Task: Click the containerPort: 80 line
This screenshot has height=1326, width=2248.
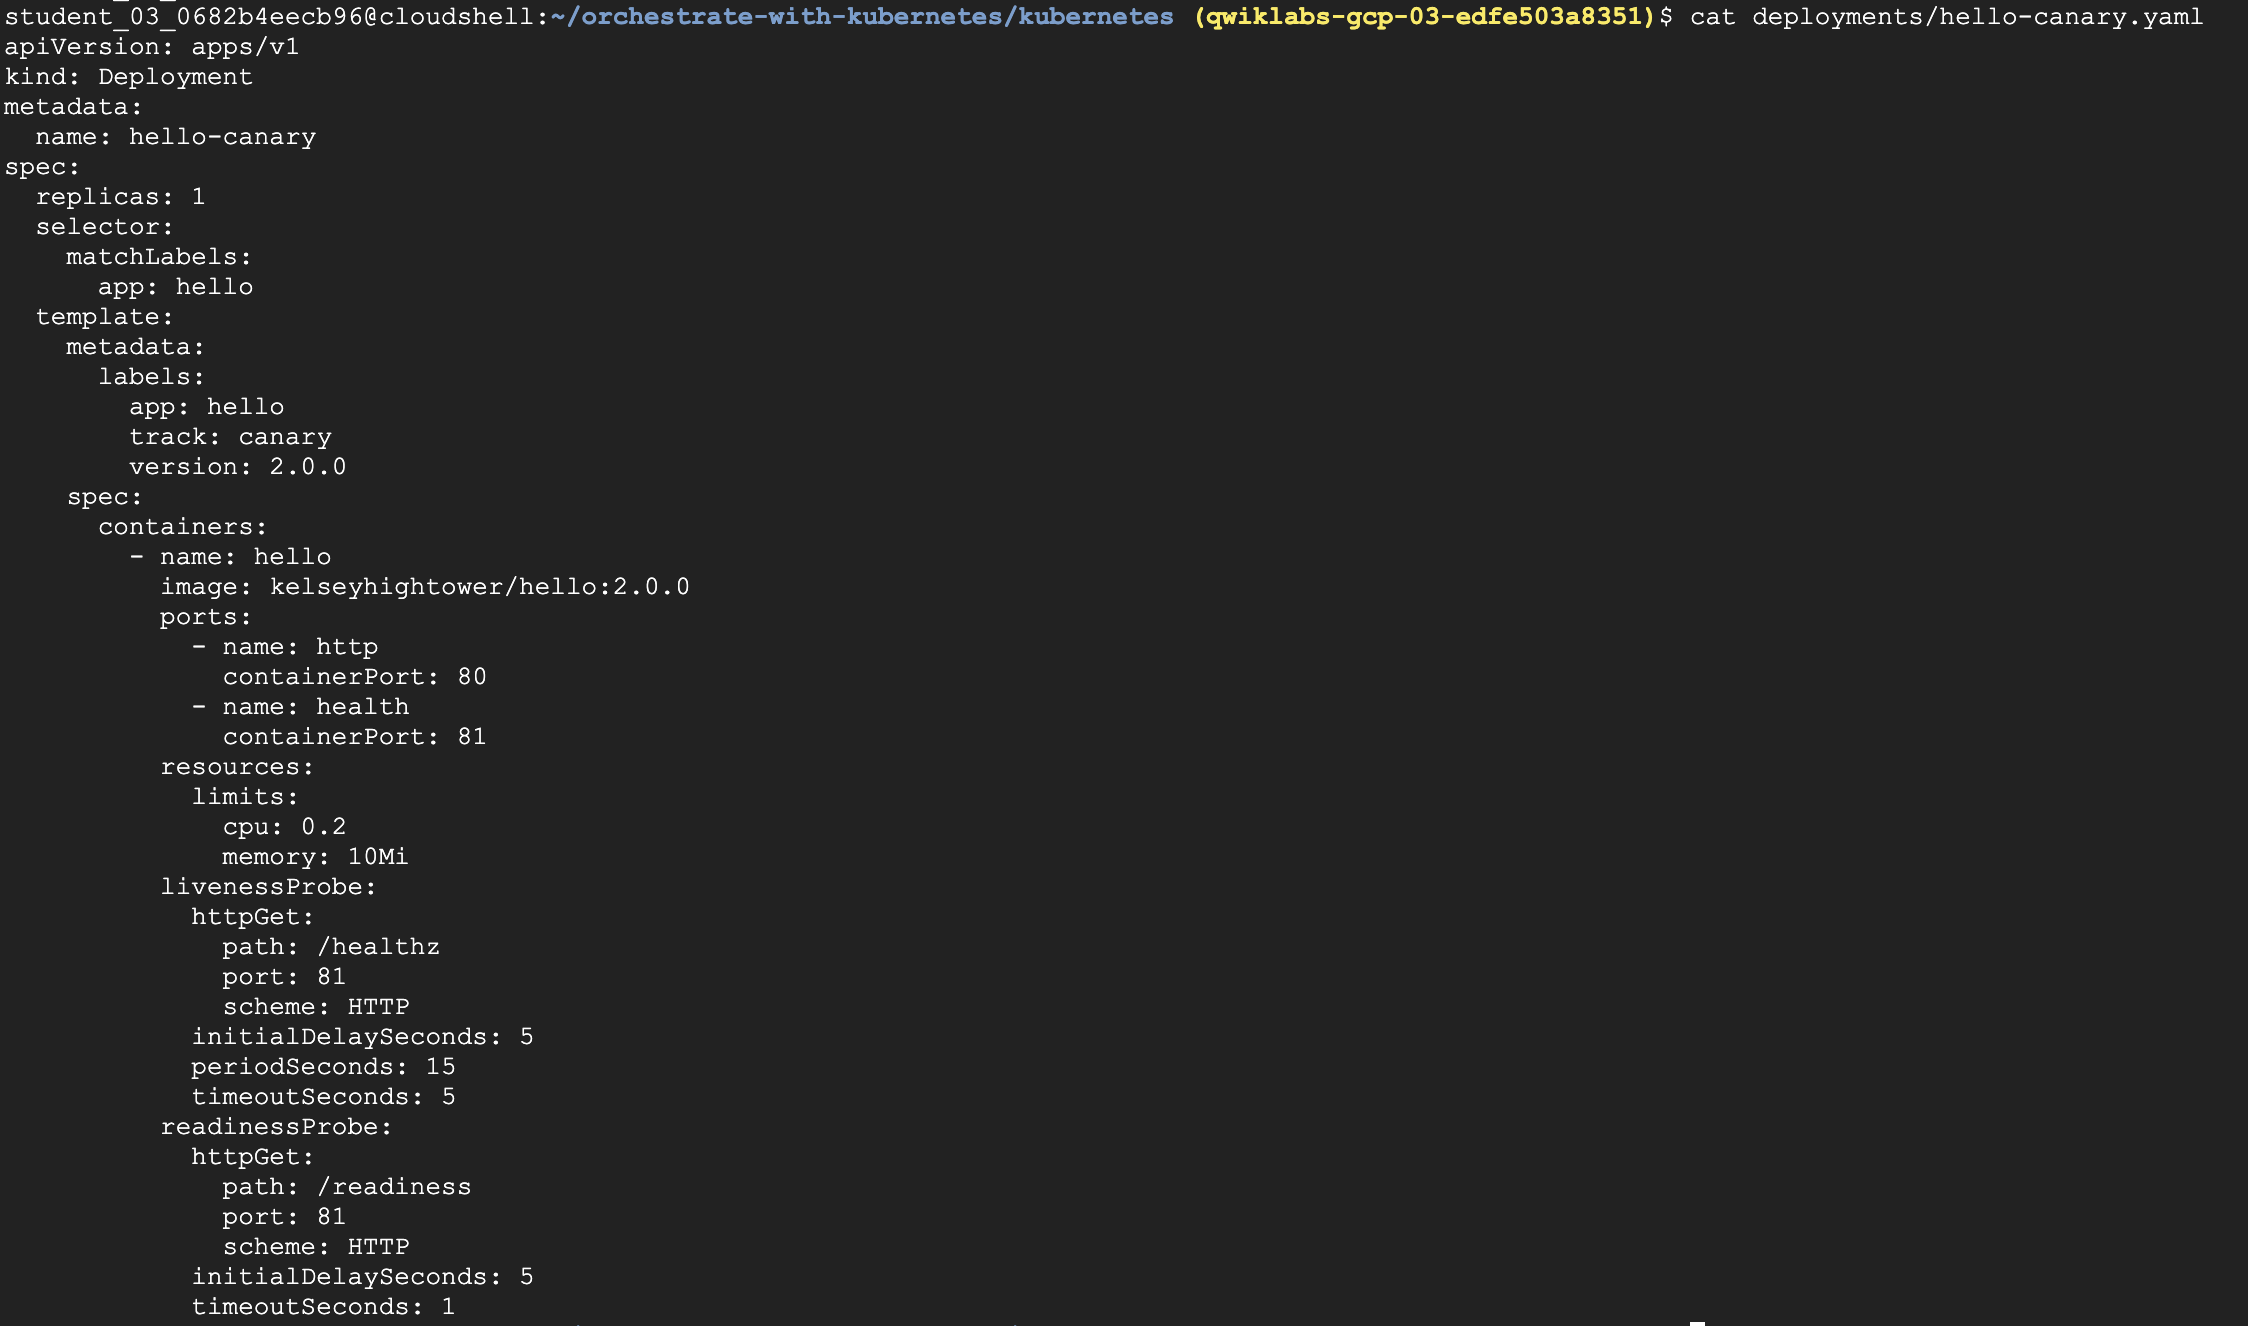Action: 354,677
